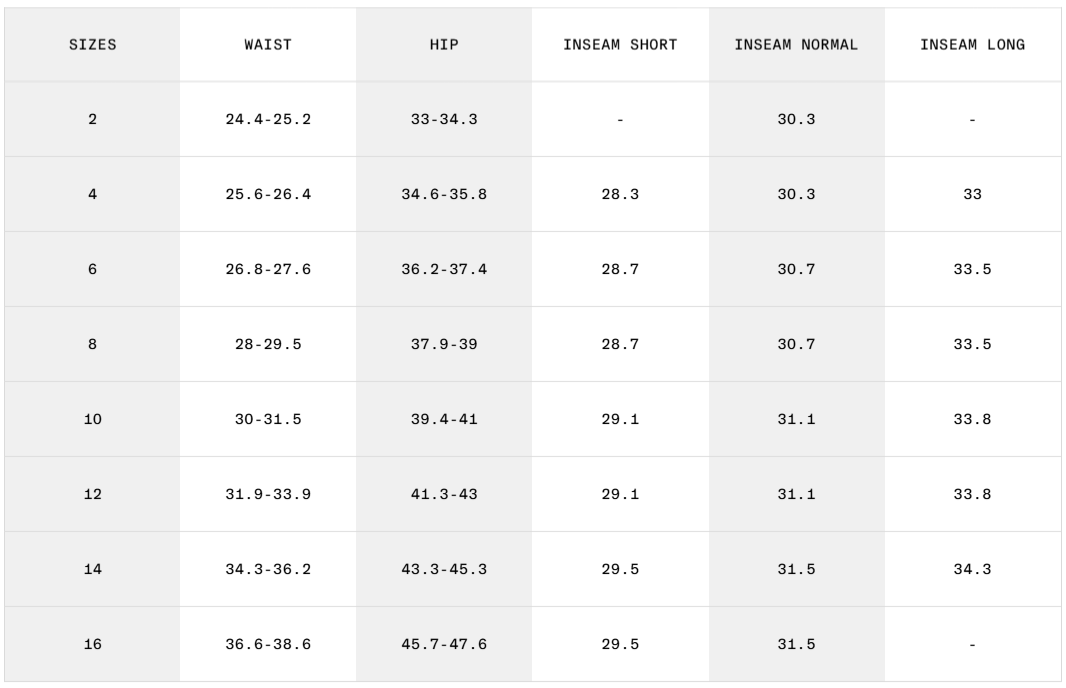This screenshot has height=688, width=1066.
Task: Click the size 2 row label
Action: point(92,119)
